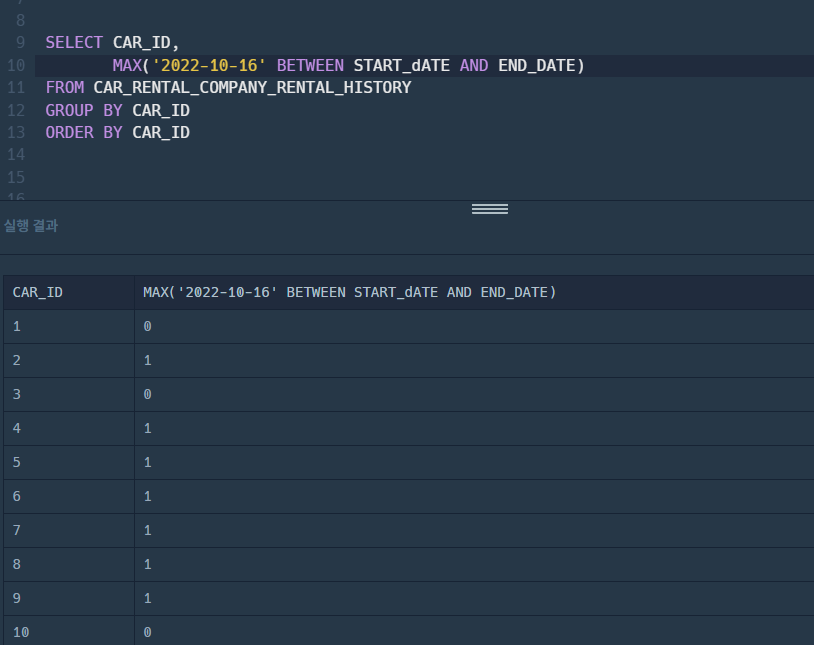The image size is (814, 645).
Task: Click line number 14 in the gutter
Action: click(16, 155)
